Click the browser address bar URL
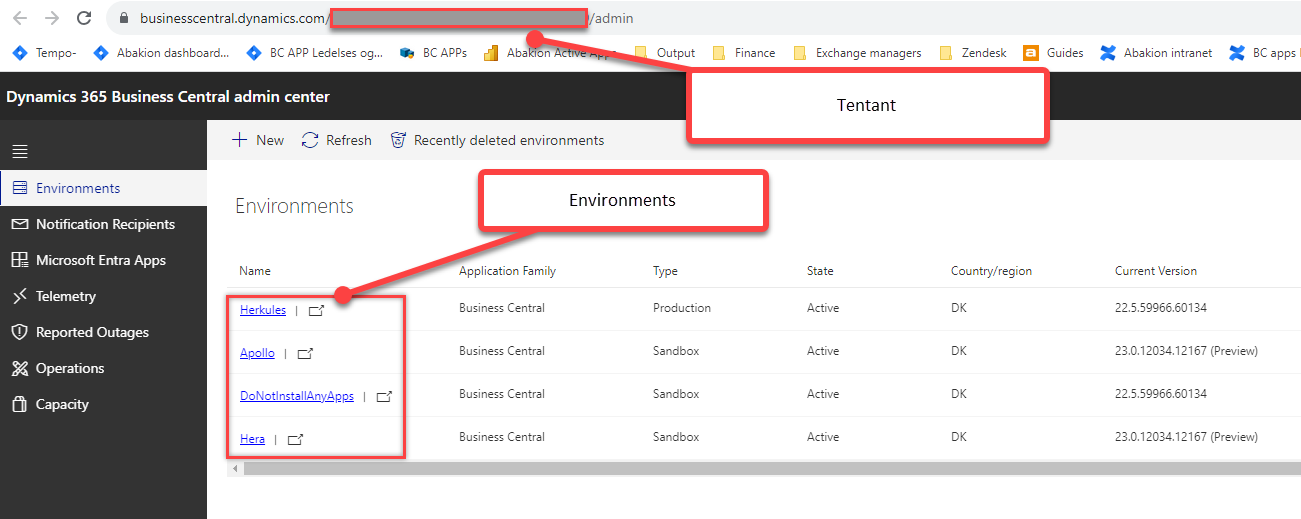Image resolution: width=1301 pixels, height=519 pixels. pos(387,18)
